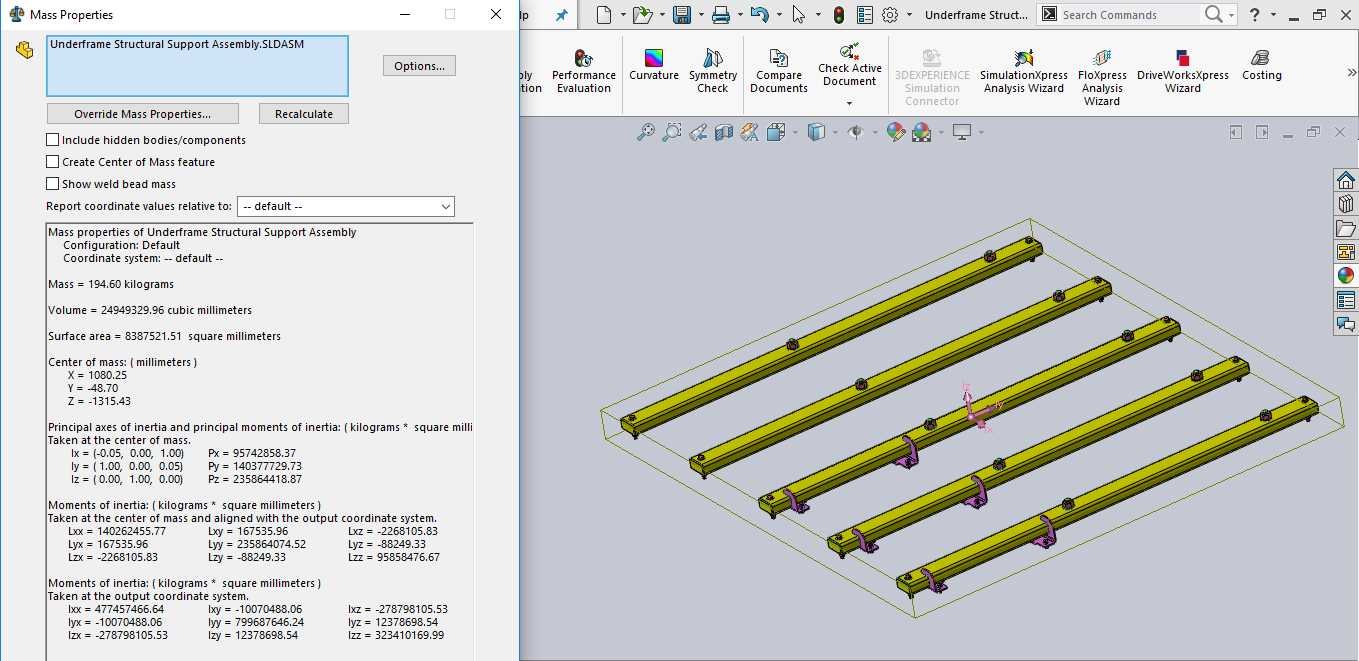Image resolution: width=1359 pixels, height=661 pixels.
Task: Expand the Undo dropdown arrow
Action: coord(778,15)
